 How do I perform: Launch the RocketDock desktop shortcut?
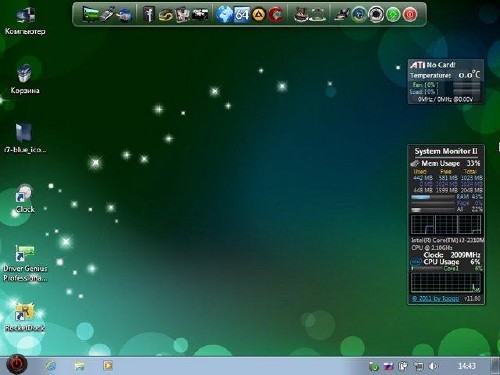pos(25,317)
